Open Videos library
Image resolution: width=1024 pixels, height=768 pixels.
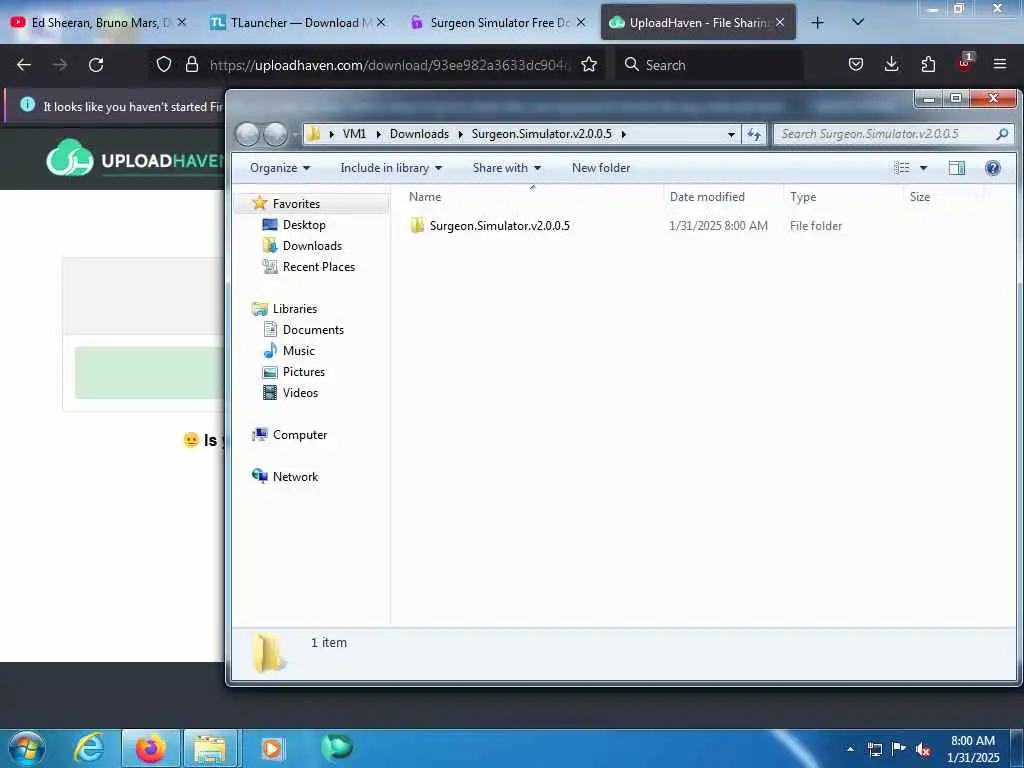(x=300, y=392)
